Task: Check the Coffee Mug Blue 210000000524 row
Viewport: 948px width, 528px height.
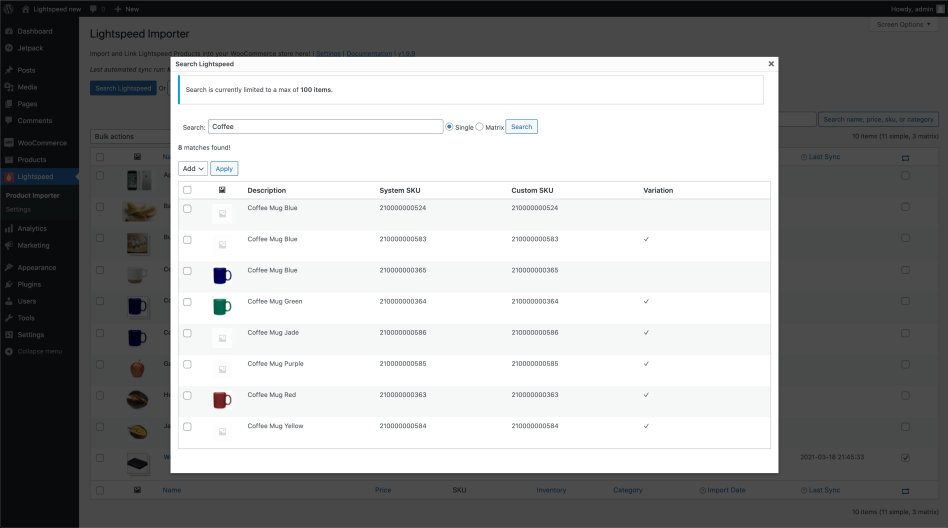Action: (187, 209)
